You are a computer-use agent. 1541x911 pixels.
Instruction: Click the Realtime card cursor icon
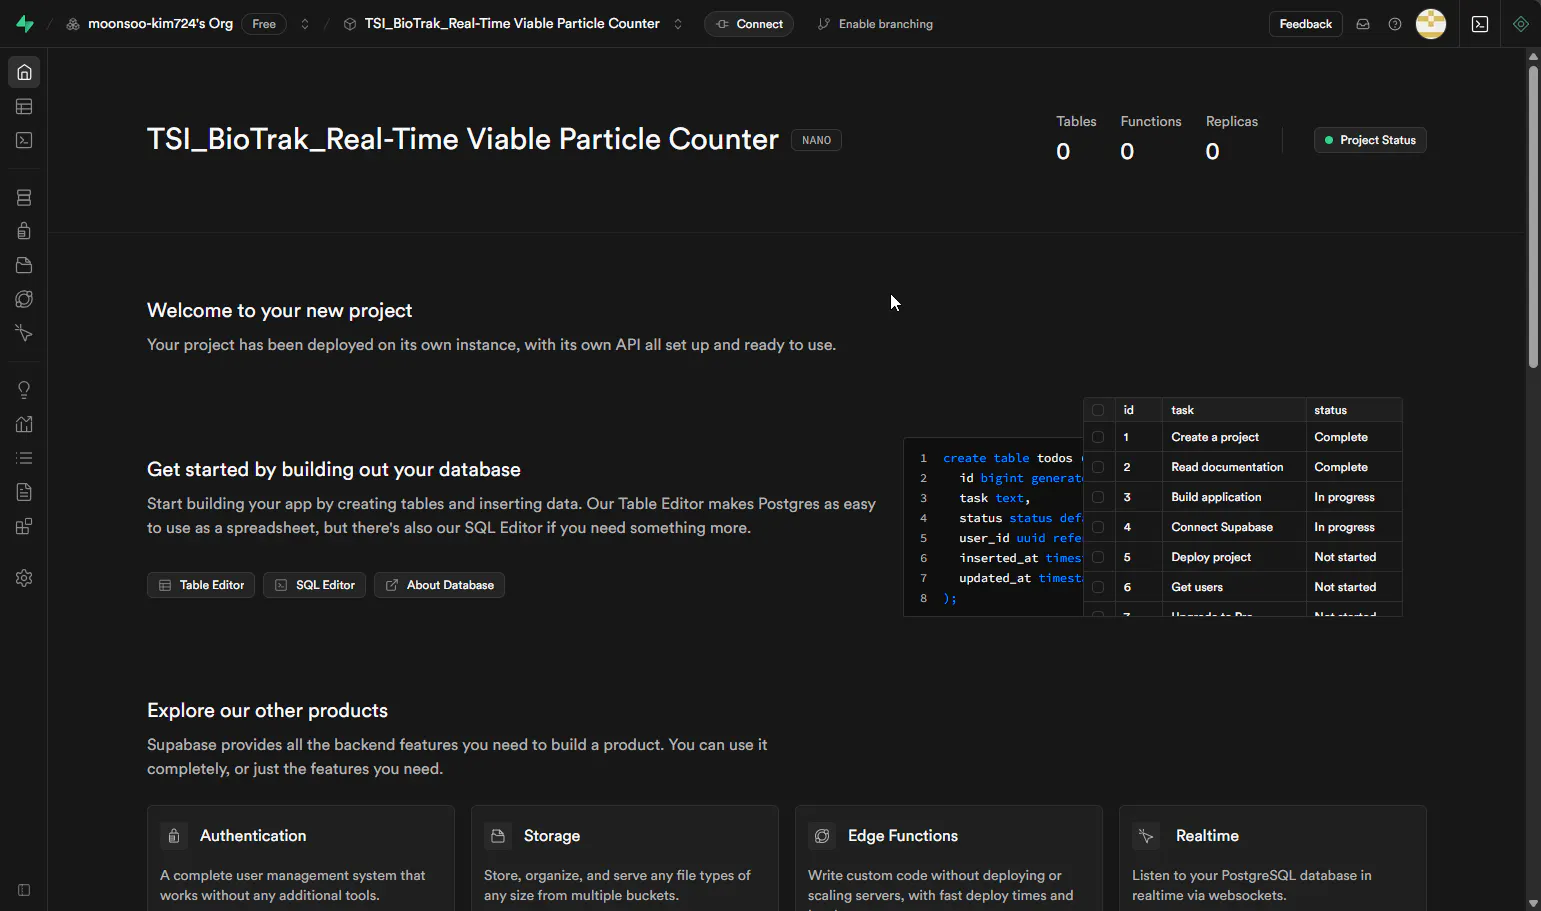coord(1146,836)
